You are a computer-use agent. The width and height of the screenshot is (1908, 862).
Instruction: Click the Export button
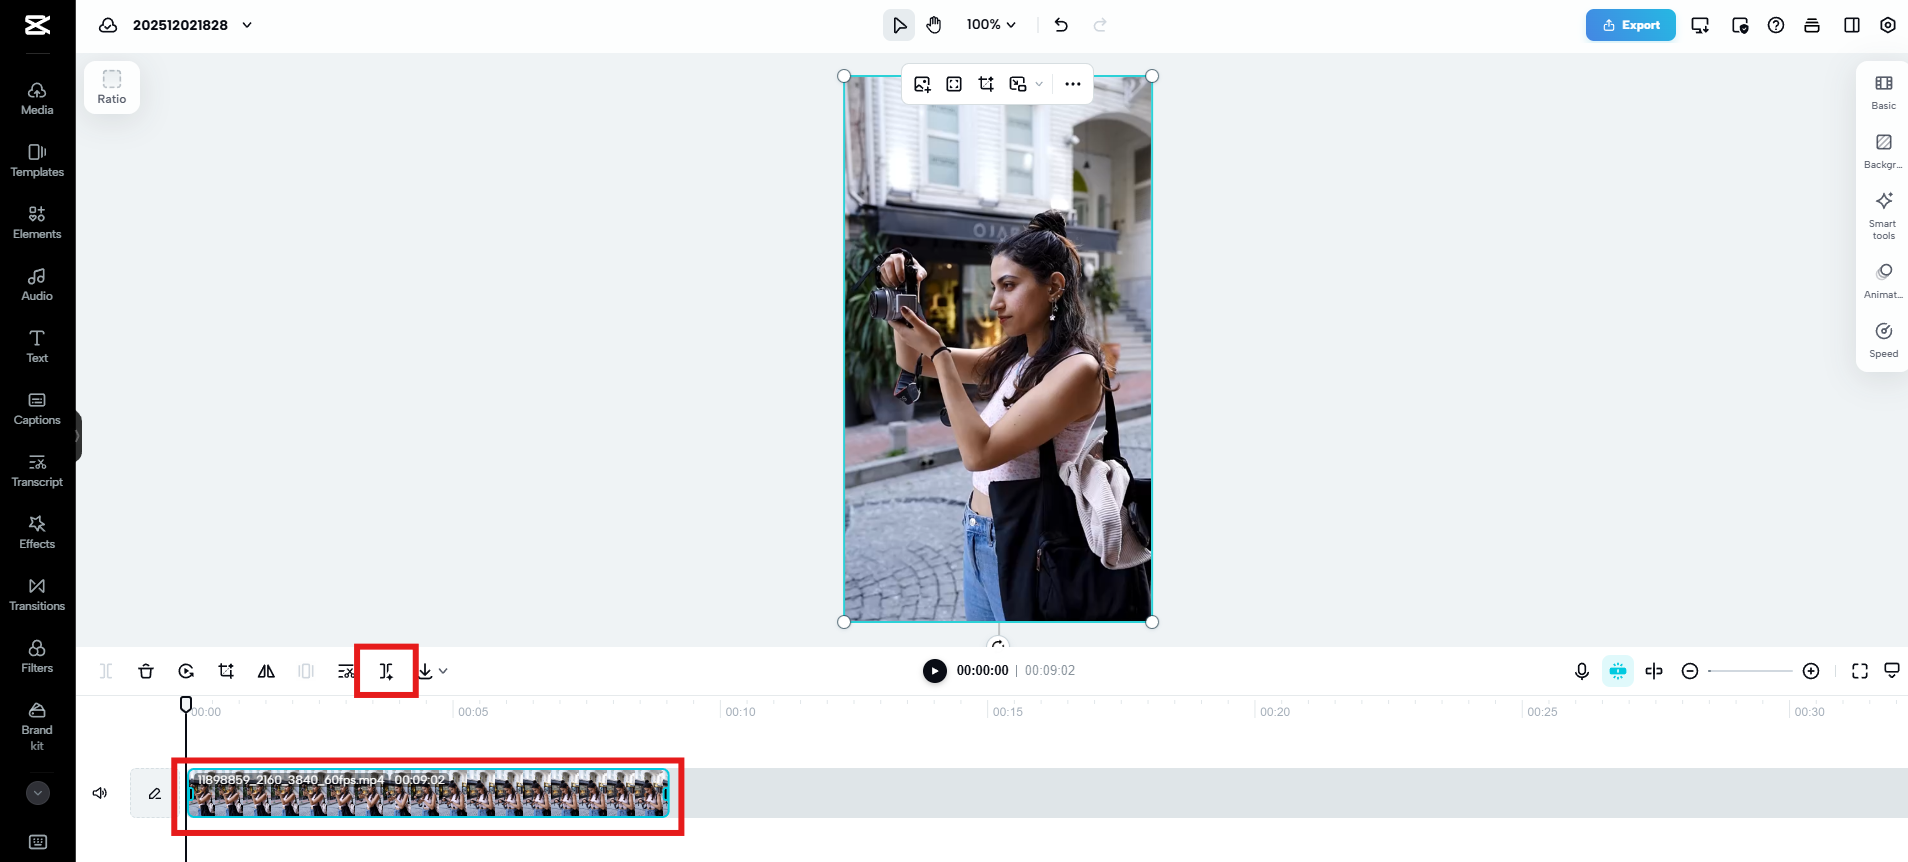pyautogui.click(x=1630, y=25)
